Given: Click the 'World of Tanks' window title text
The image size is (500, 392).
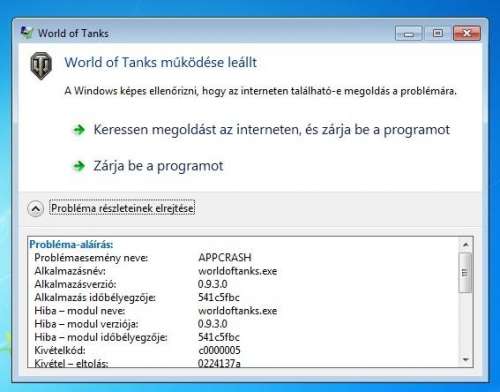Looking at the screenshot, I should pos(73,33).
